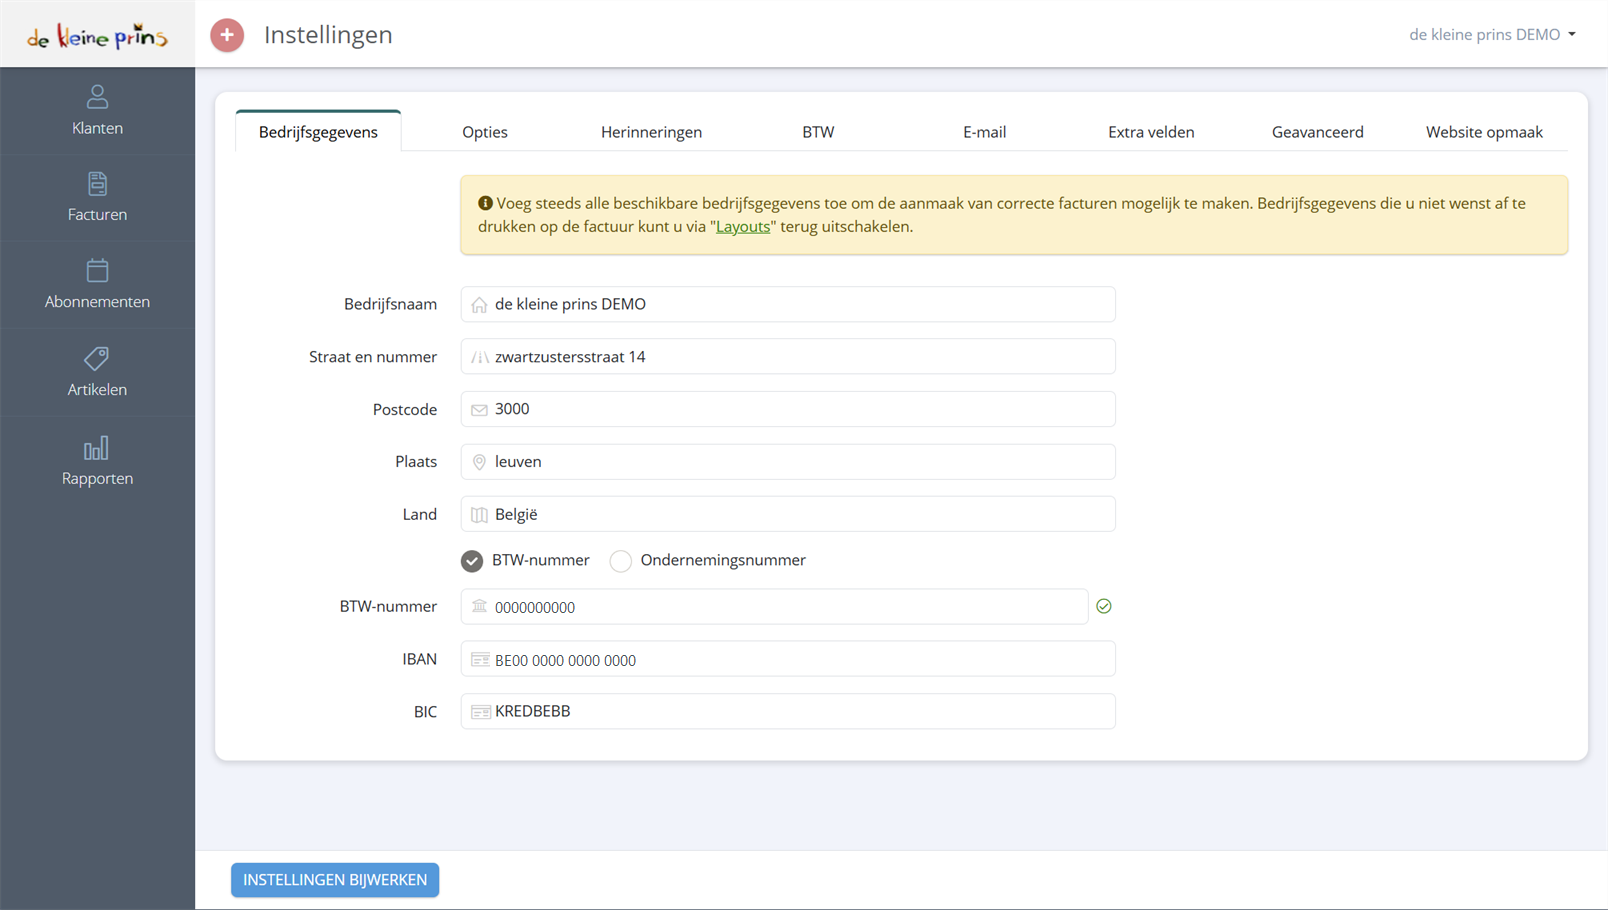This screenshot has width=1608, height=910.
Task: Click the red plus add button
Action: pyautogui.click(x=227, y=35)
